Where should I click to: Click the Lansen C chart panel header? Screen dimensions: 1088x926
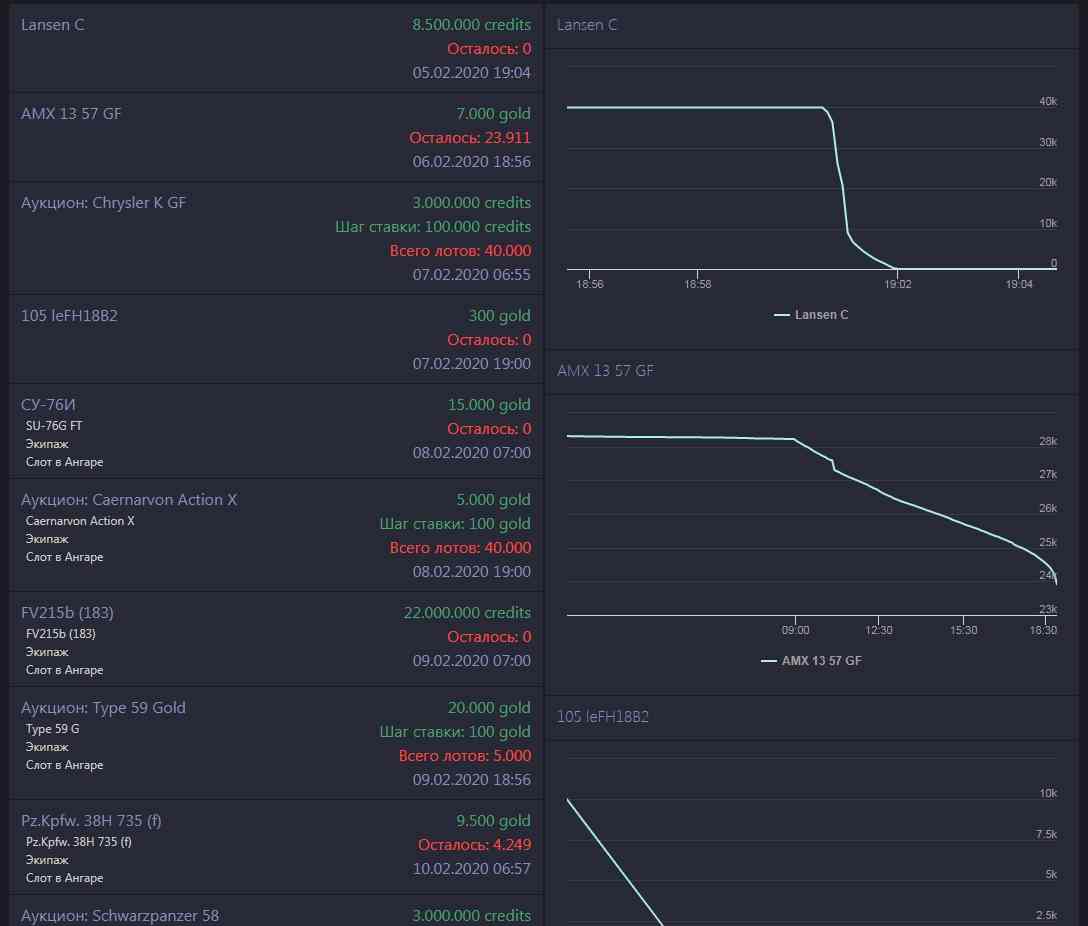coord(587,25)
